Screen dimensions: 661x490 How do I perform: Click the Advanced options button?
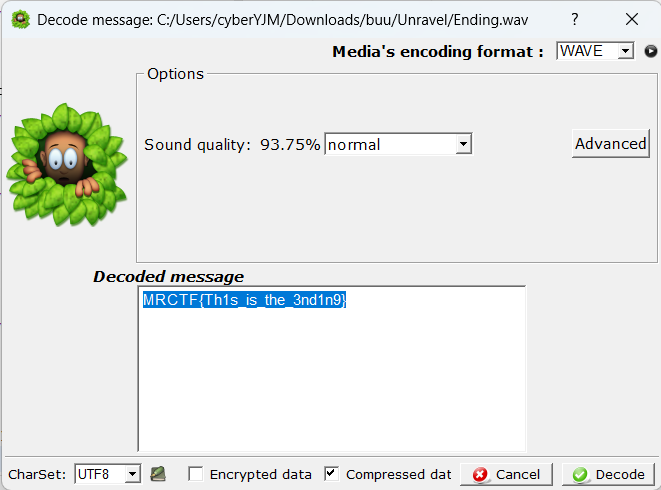point(610,144)
